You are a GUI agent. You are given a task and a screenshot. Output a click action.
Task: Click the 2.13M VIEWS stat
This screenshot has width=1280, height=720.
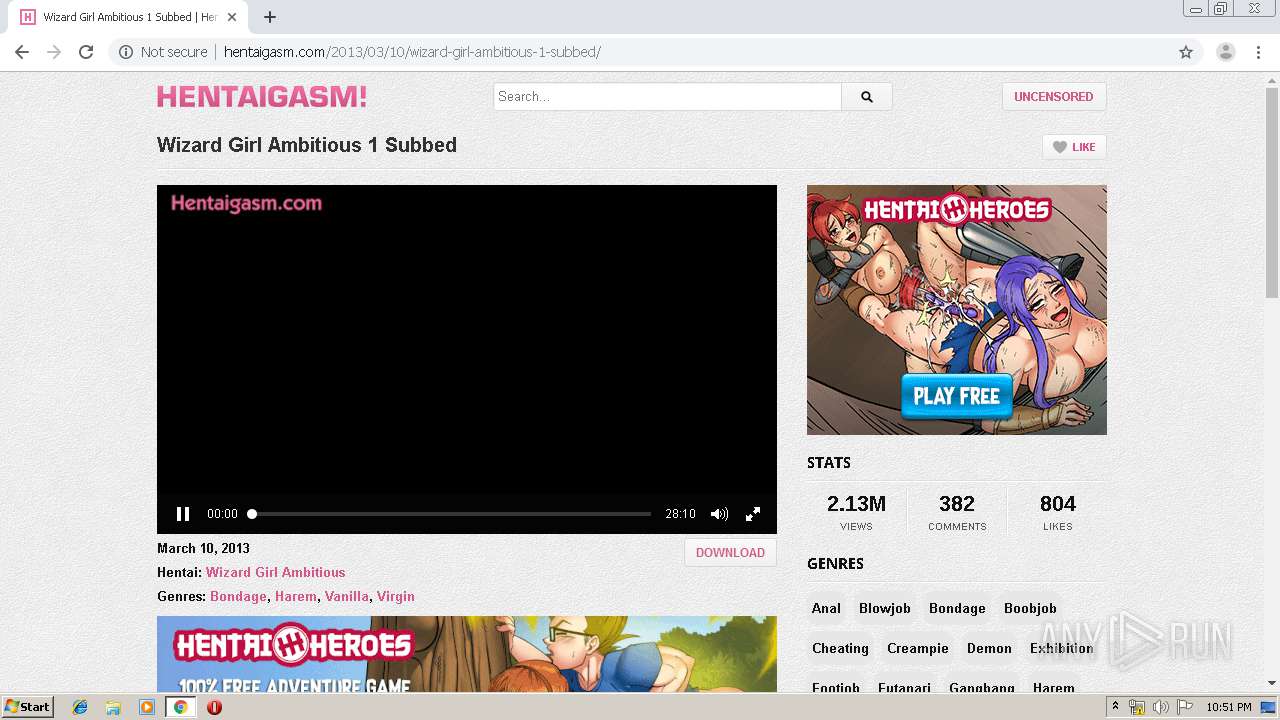[x=856, y=512]
